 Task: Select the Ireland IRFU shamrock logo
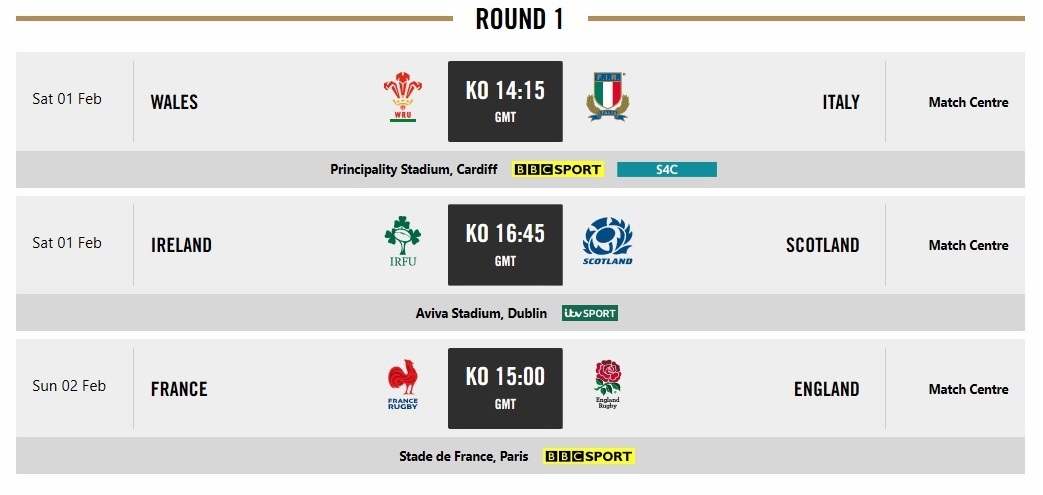point(402,241)
